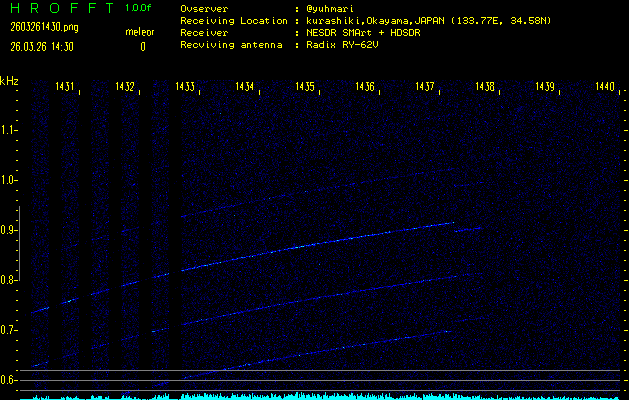Click the meteor count label
629x400 pixels.
point(140,33)
